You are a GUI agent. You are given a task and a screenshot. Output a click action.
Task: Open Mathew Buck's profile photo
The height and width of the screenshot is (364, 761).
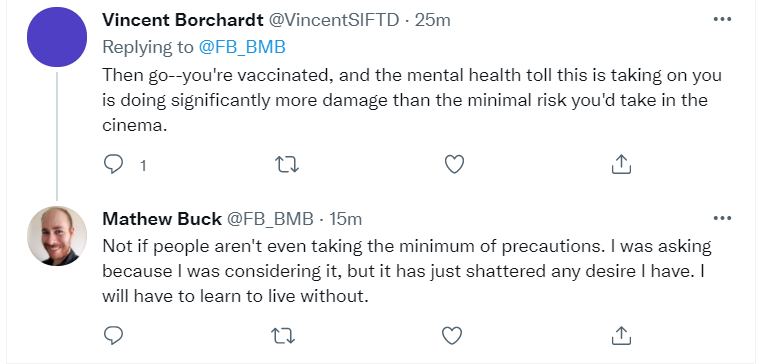[57, 236]
